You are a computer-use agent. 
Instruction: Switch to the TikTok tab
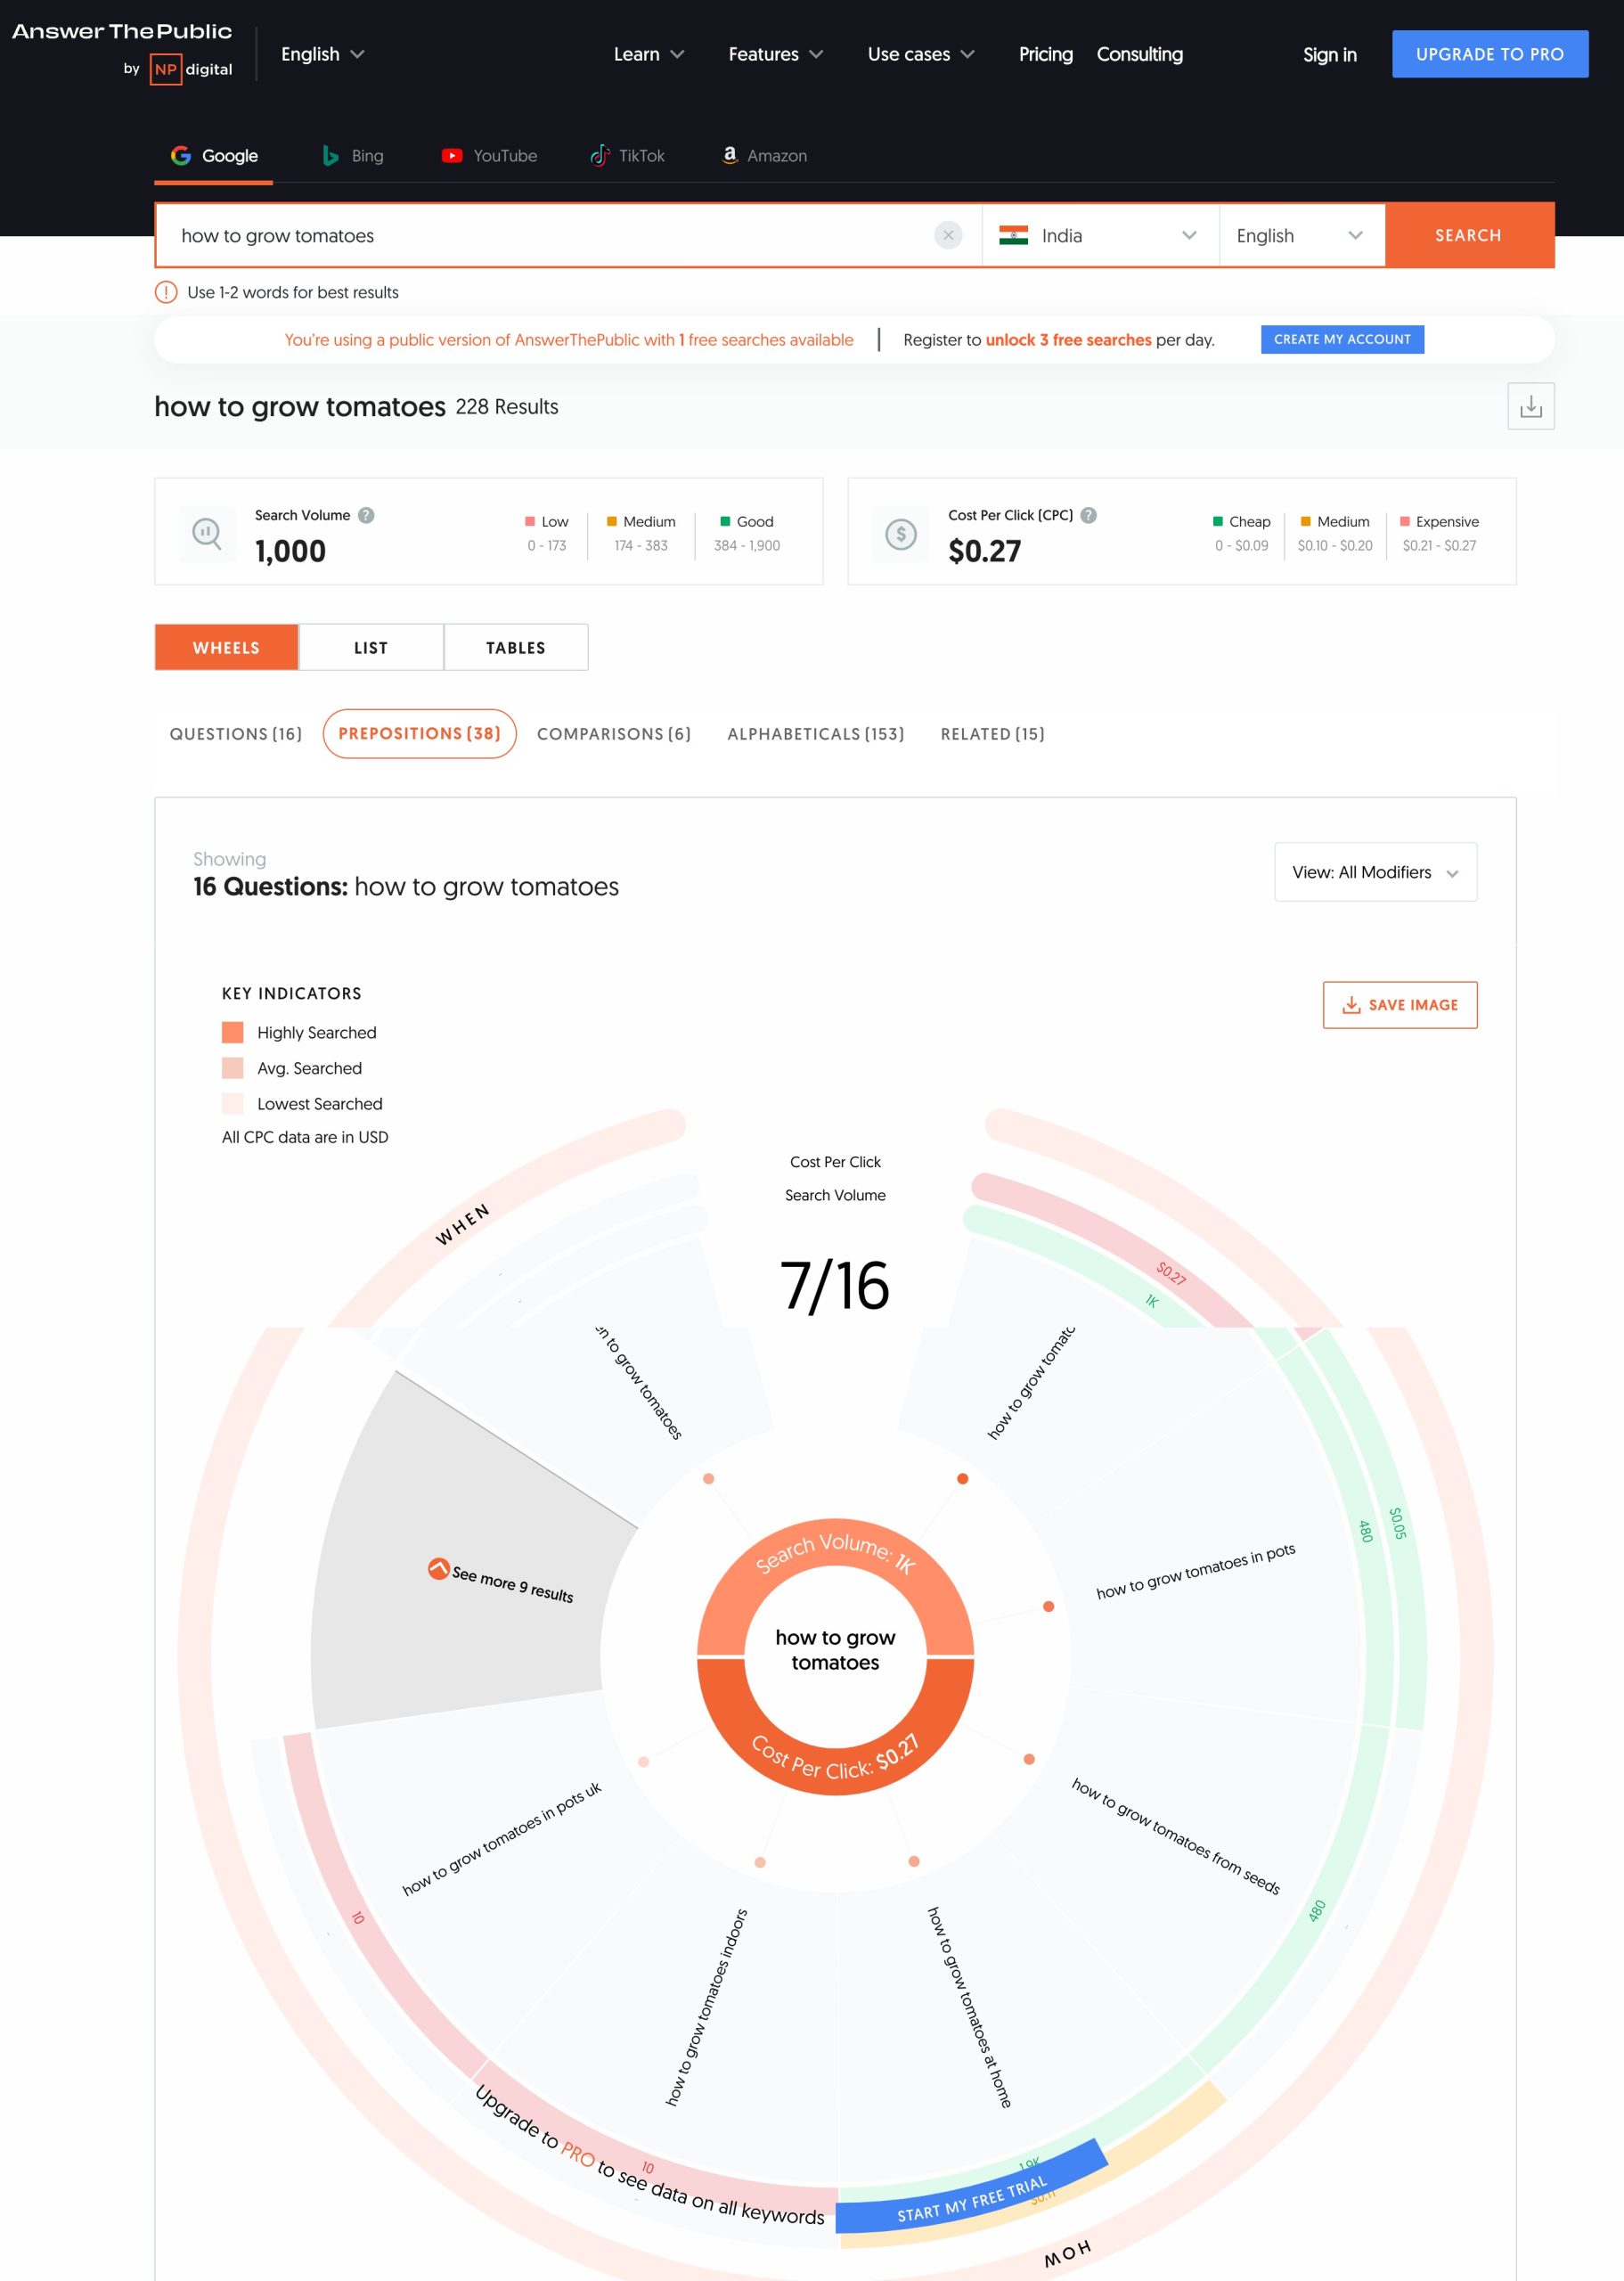click(x=627, y=156)
